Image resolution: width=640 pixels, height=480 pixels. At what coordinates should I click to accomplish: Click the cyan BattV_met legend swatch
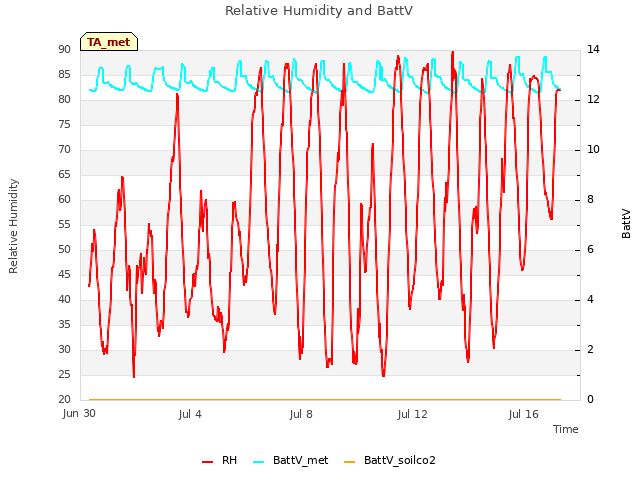point(258,462)
